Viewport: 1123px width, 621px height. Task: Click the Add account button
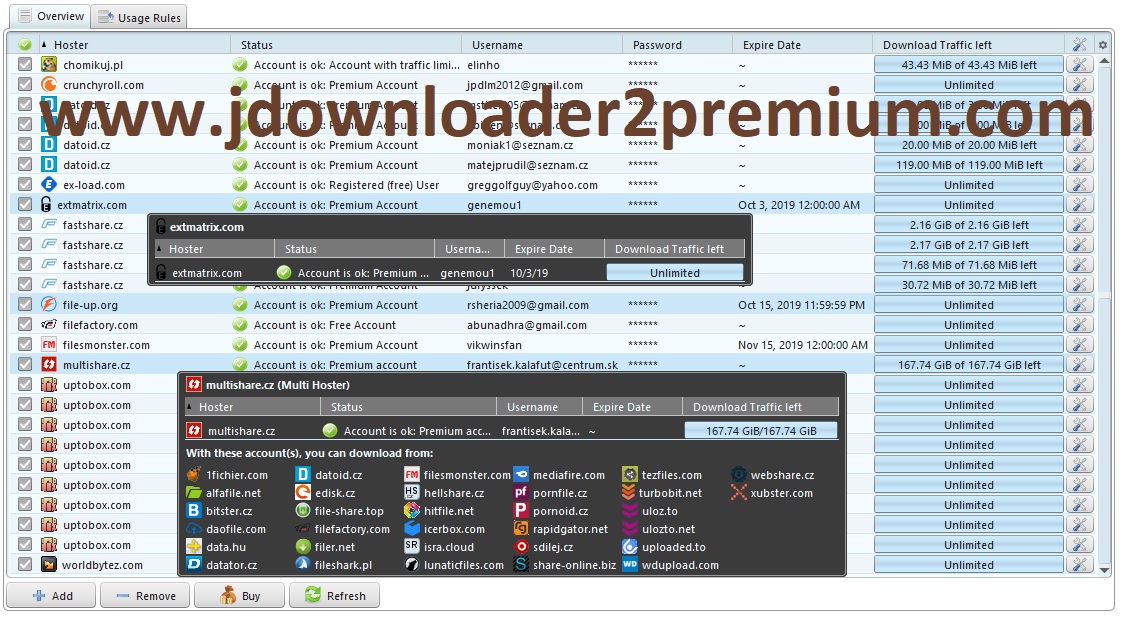[51, 595]
